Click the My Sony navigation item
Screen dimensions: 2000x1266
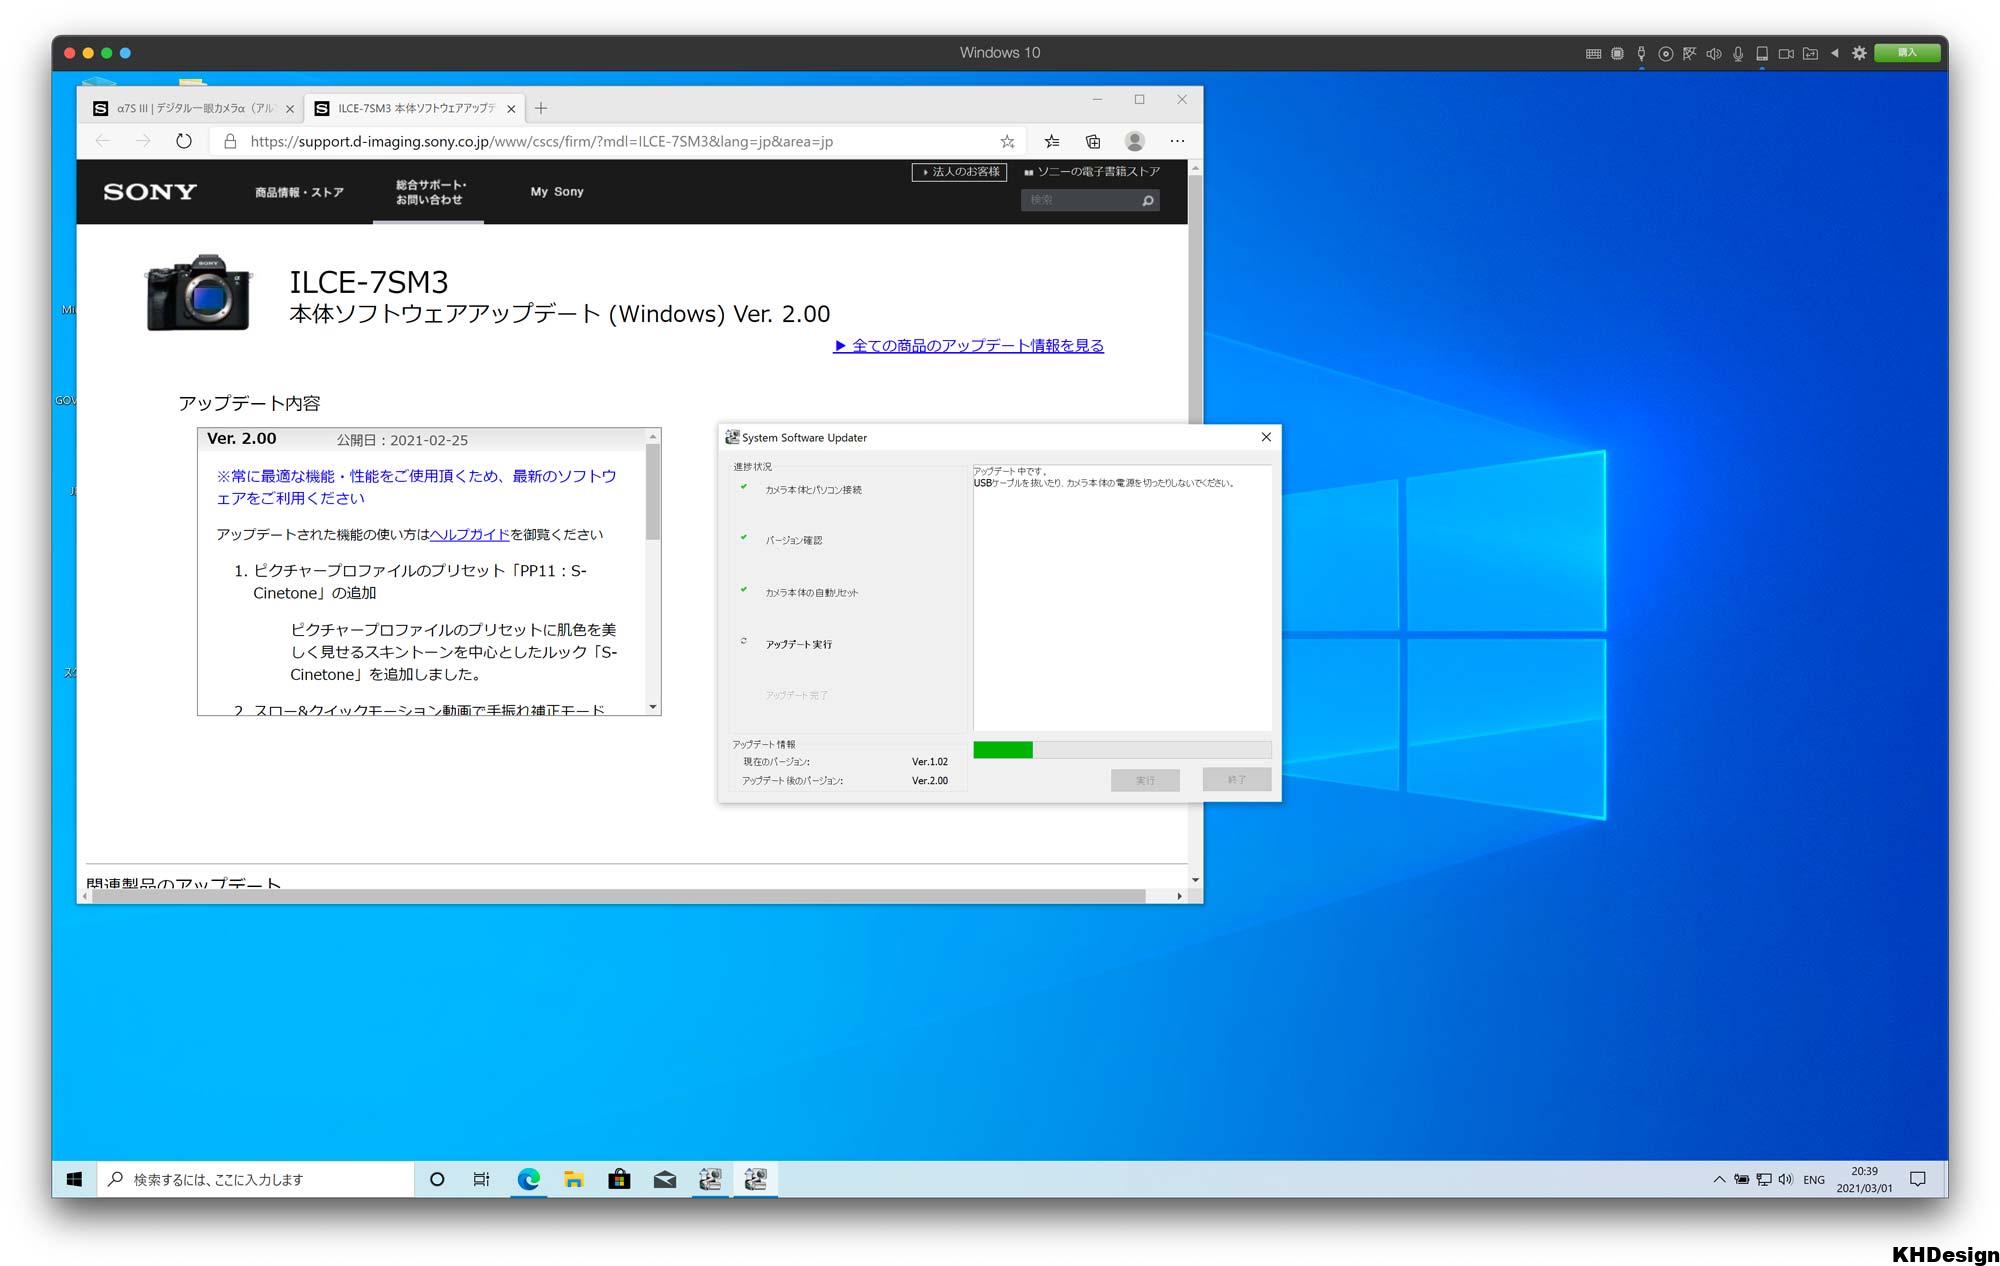click(x=557, y=192)
